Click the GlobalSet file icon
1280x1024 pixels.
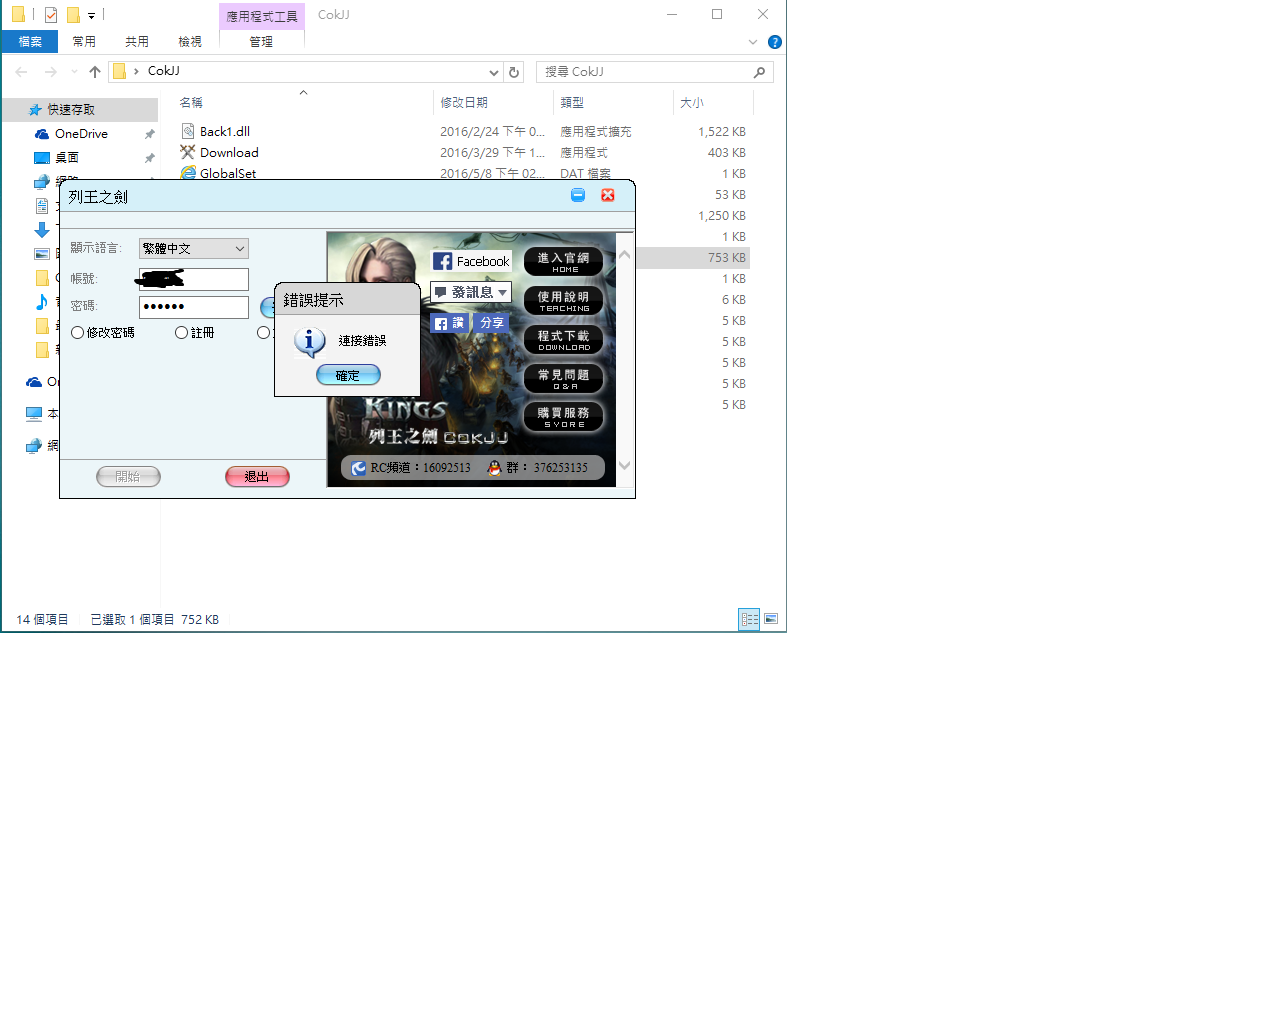[188, 173]
